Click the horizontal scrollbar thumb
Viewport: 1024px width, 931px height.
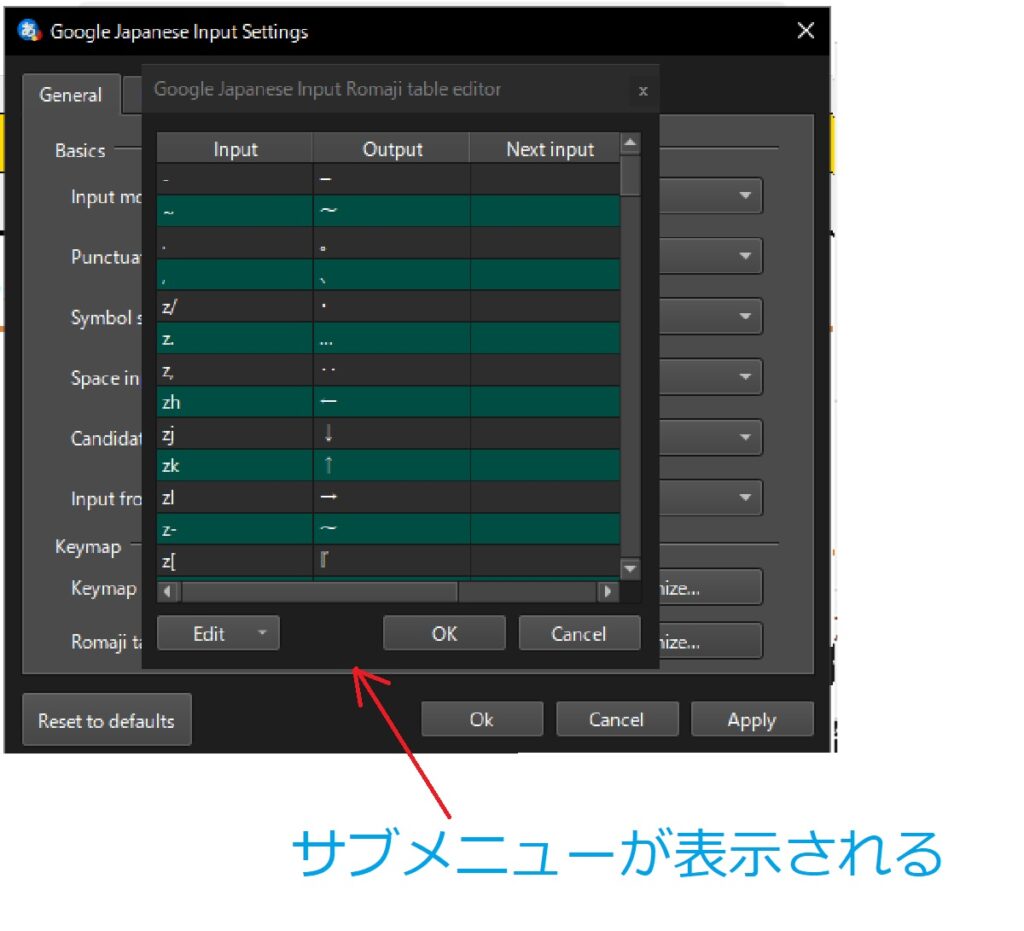pos(320,592)
